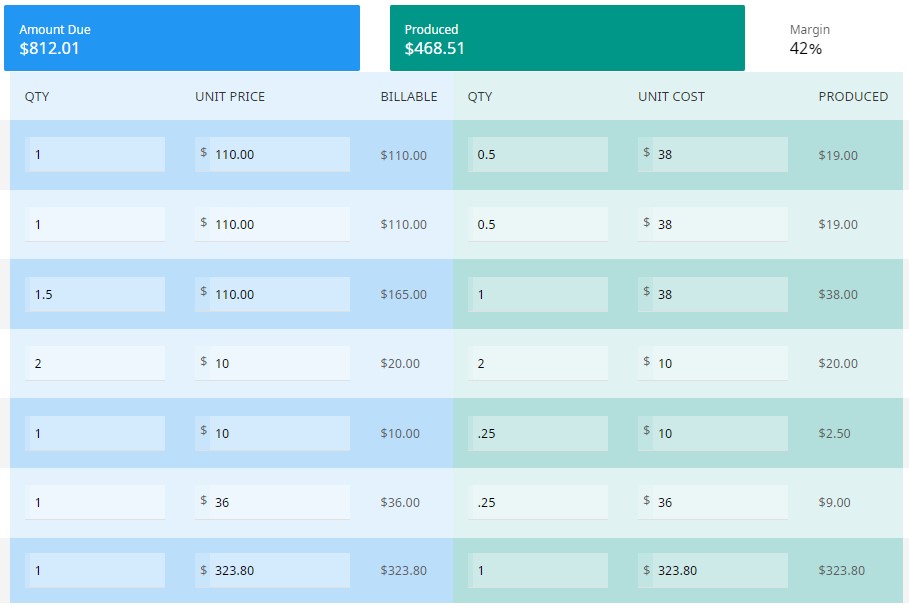Click the $38.00 produced amount
This screenshot has height=608, width=909.
click(x=838, y=294)
